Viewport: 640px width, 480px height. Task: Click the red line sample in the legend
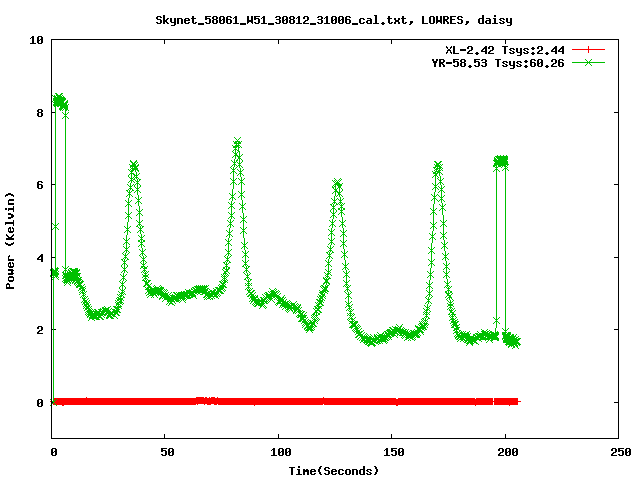coord(588,50)
